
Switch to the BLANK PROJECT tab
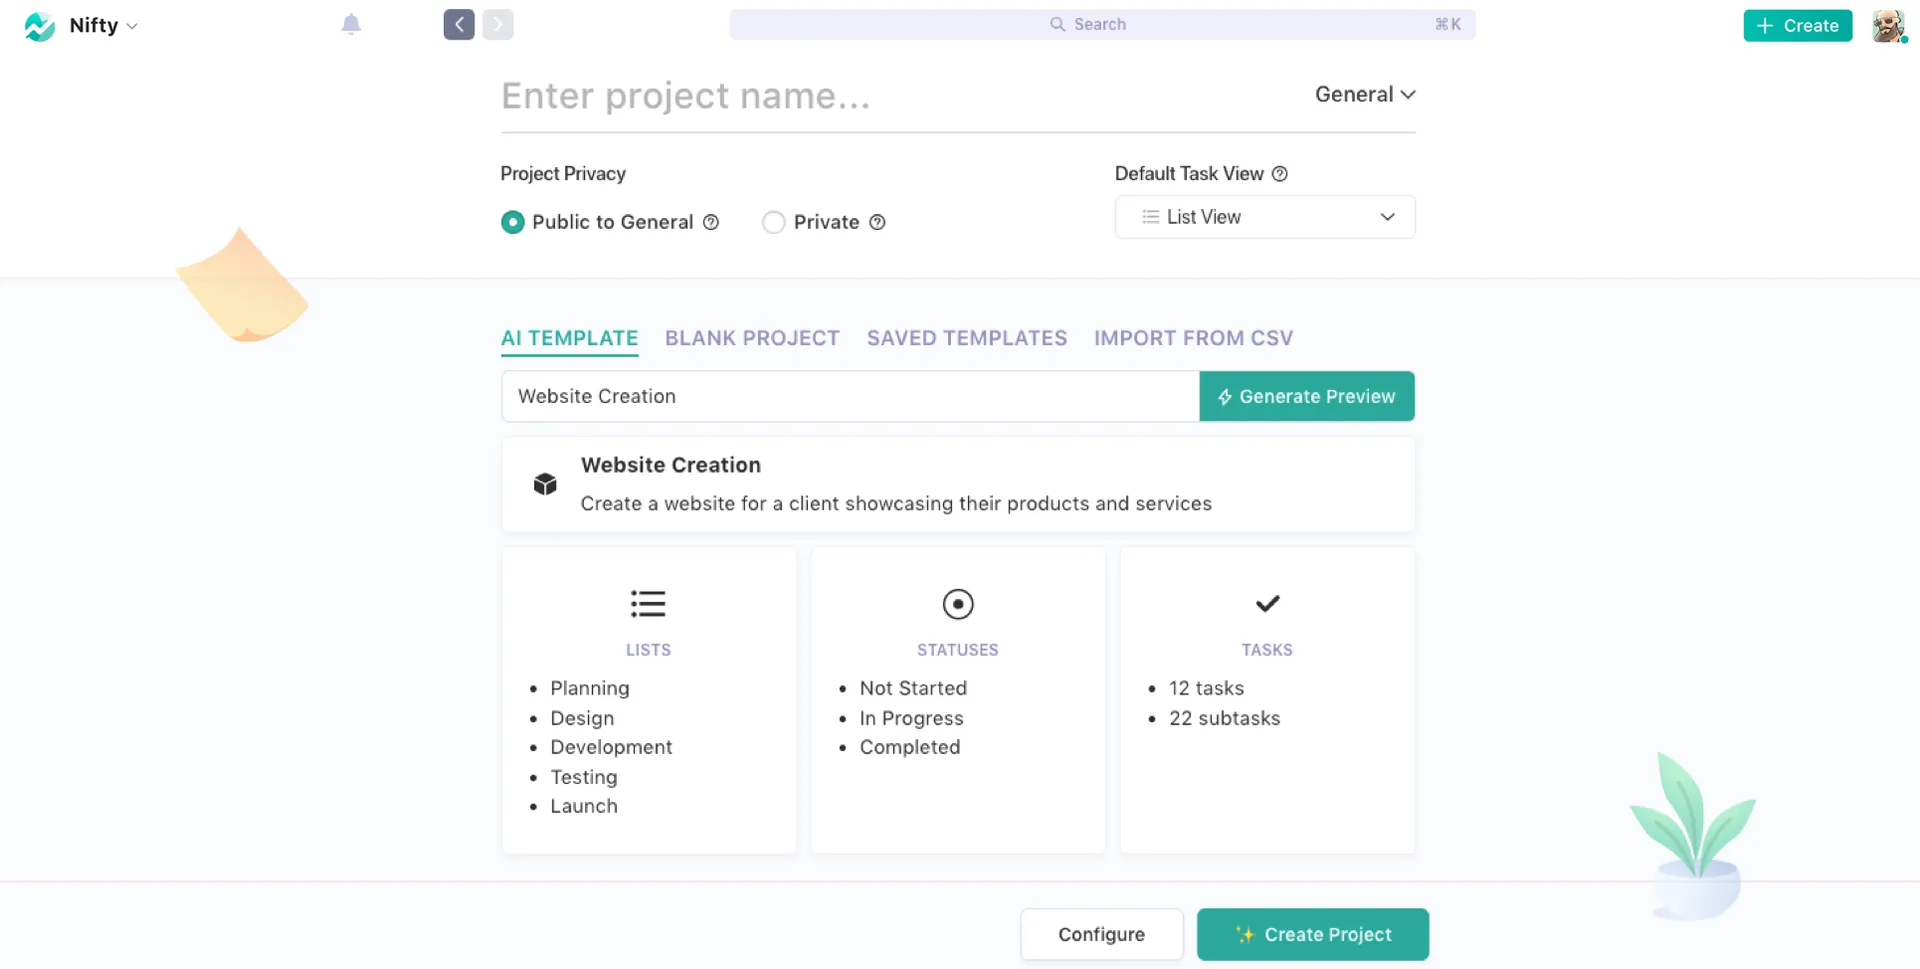(751, 338)
